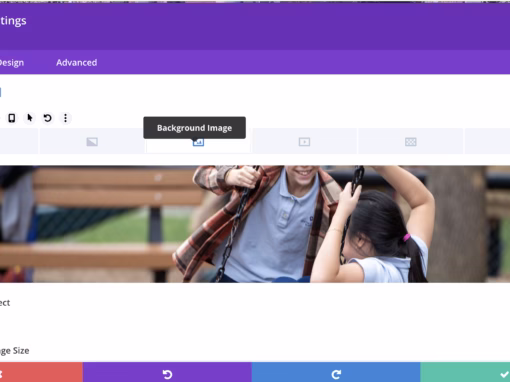Click the hover mode cursor icon
The width and height of the screenshot is (510, 382).
click(30, 118)
